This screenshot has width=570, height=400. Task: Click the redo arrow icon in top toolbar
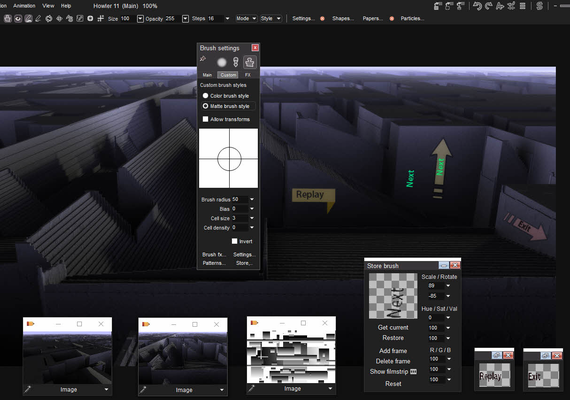(x=489, y=6)
